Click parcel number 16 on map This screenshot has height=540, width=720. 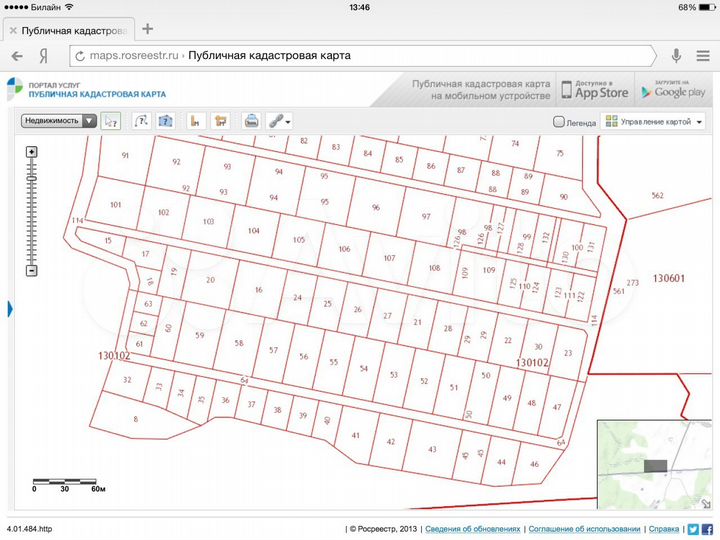259,290
